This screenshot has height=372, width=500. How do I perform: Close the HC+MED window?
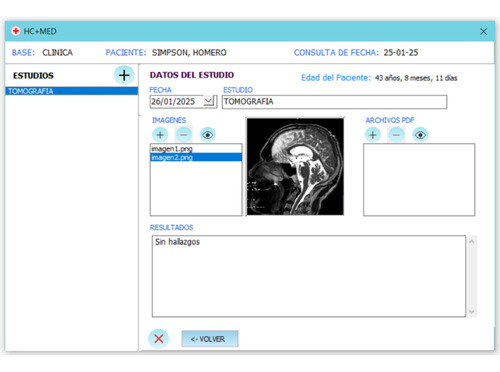(x=483, y=31)
